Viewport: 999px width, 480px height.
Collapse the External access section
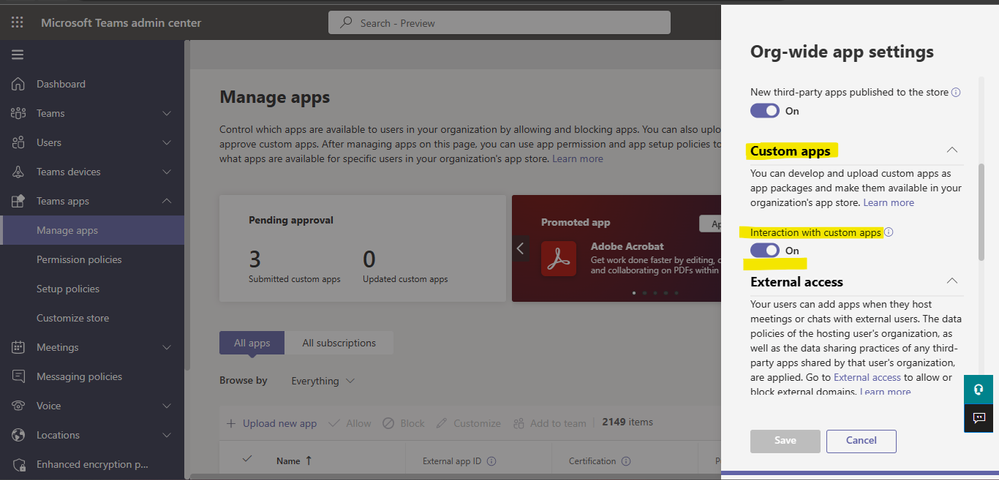[x=952, y=281]
